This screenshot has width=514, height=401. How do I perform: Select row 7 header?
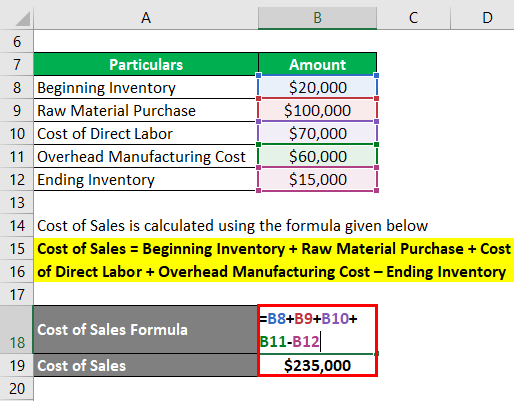(x=17, y=64)
